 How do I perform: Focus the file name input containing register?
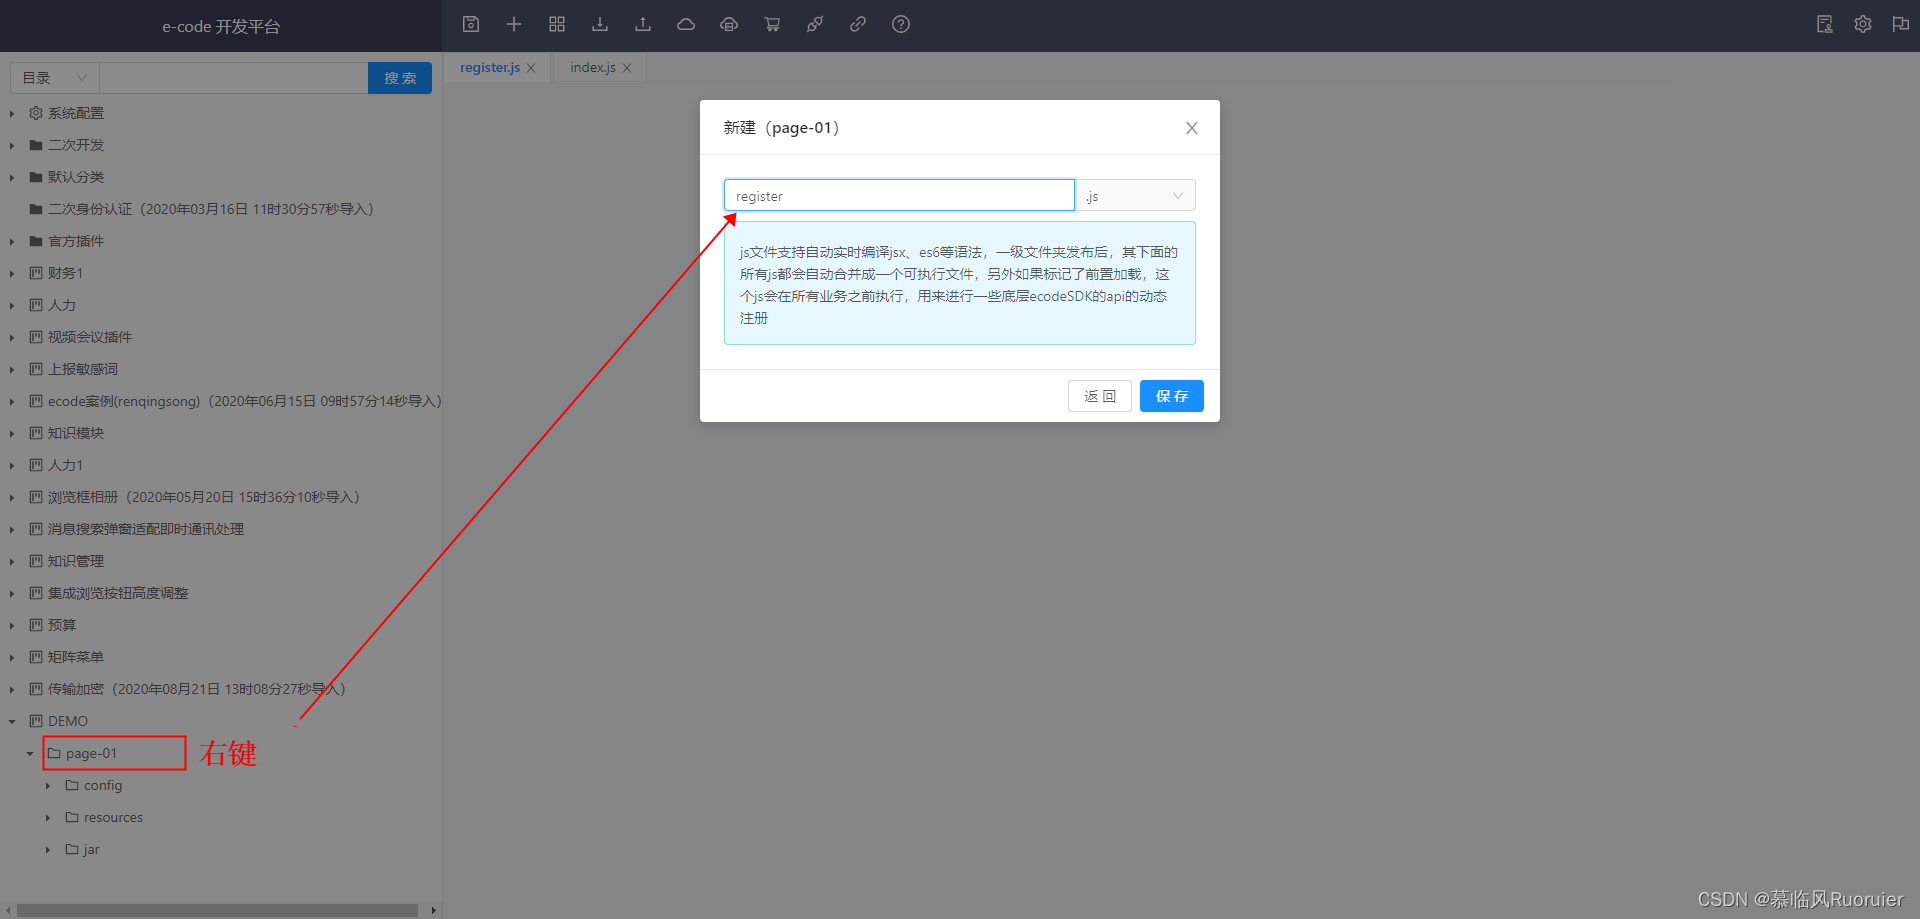pos(899,195)
